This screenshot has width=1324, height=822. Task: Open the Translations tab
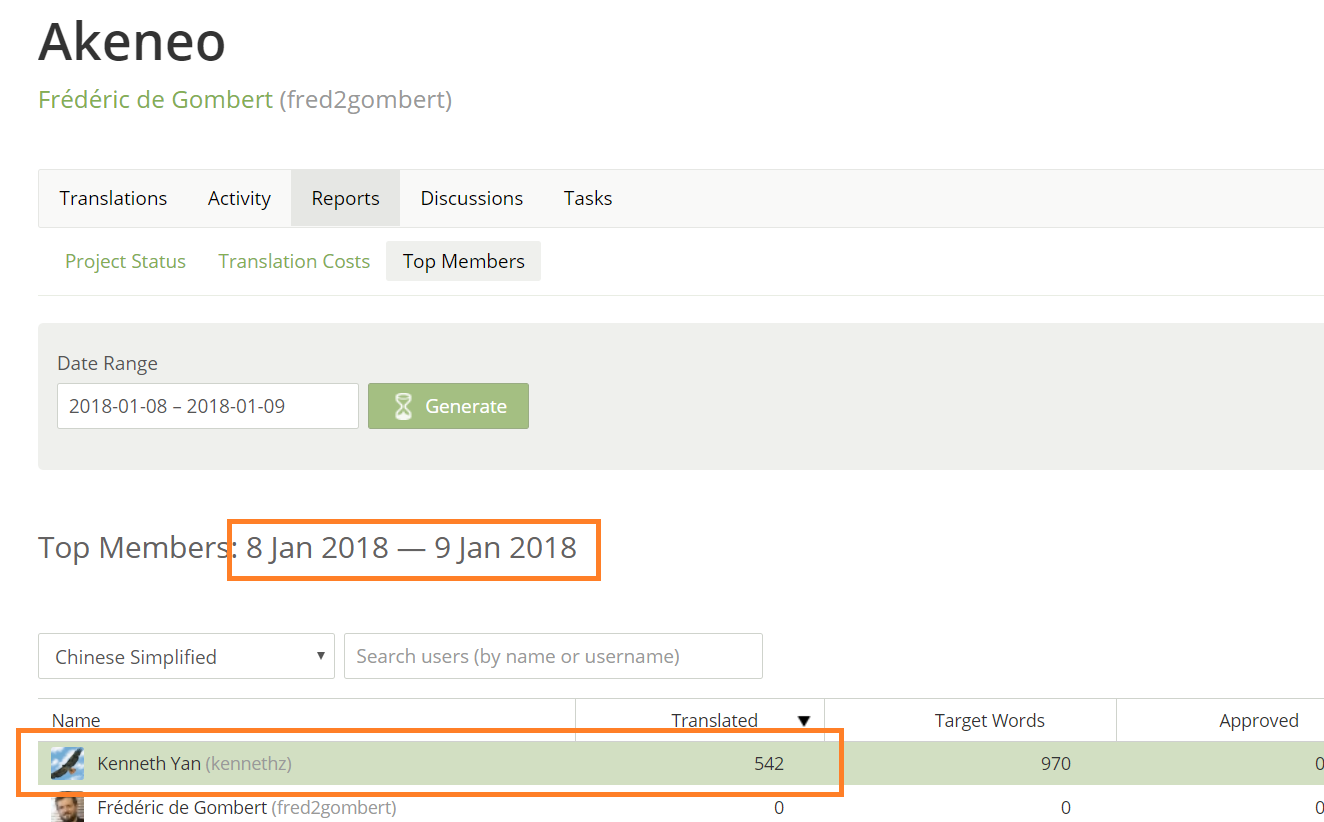tap(113, 198)
